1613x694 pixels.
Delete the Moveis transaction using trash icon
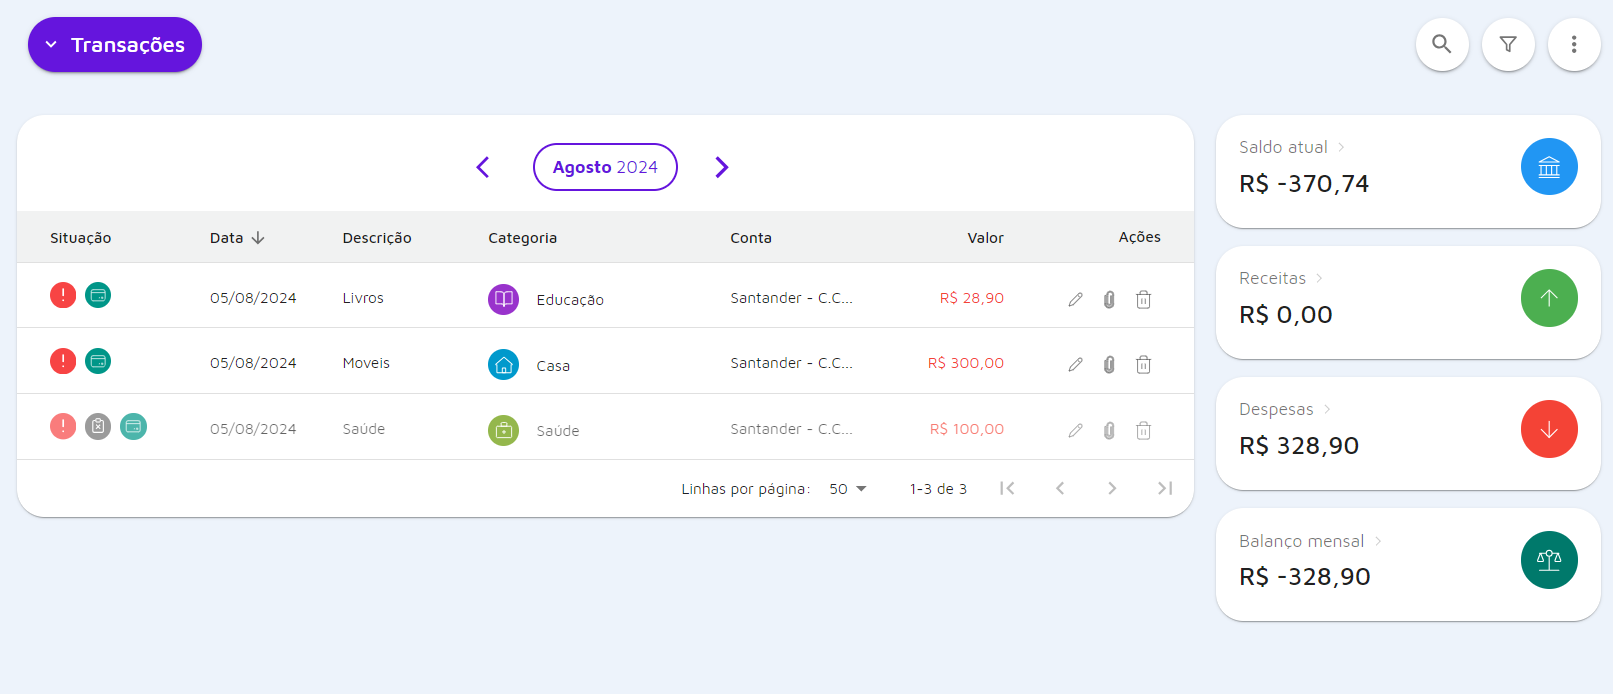1143,365
